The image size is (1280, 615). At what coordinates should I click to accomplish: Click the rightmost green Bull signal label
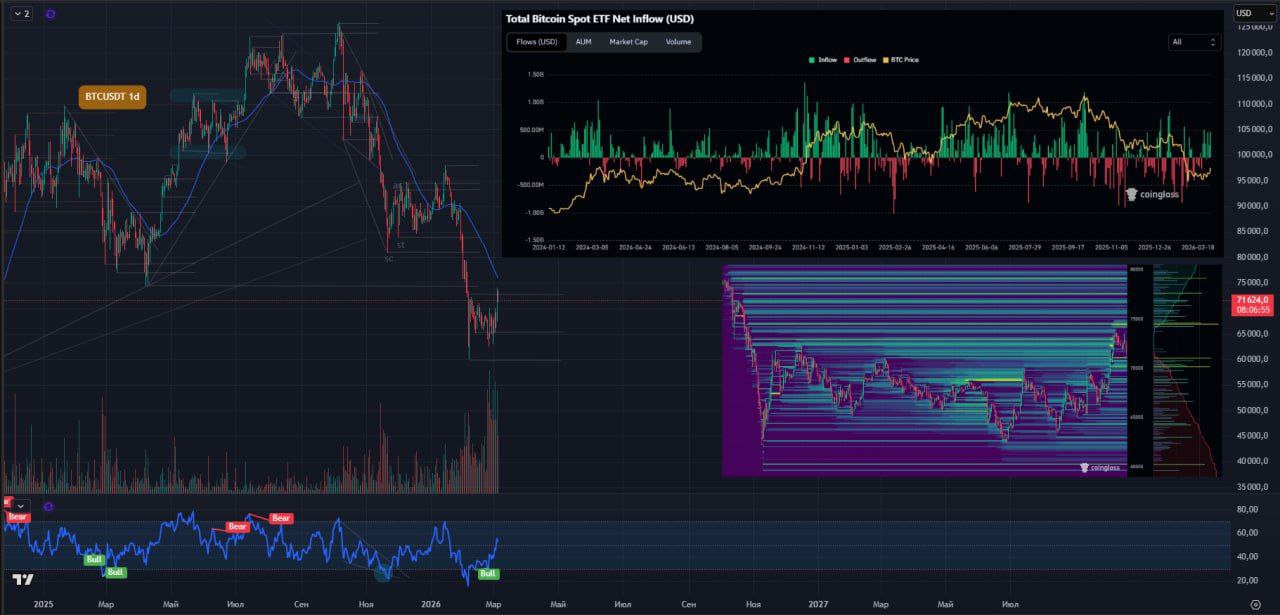click(x=488, y=573)
